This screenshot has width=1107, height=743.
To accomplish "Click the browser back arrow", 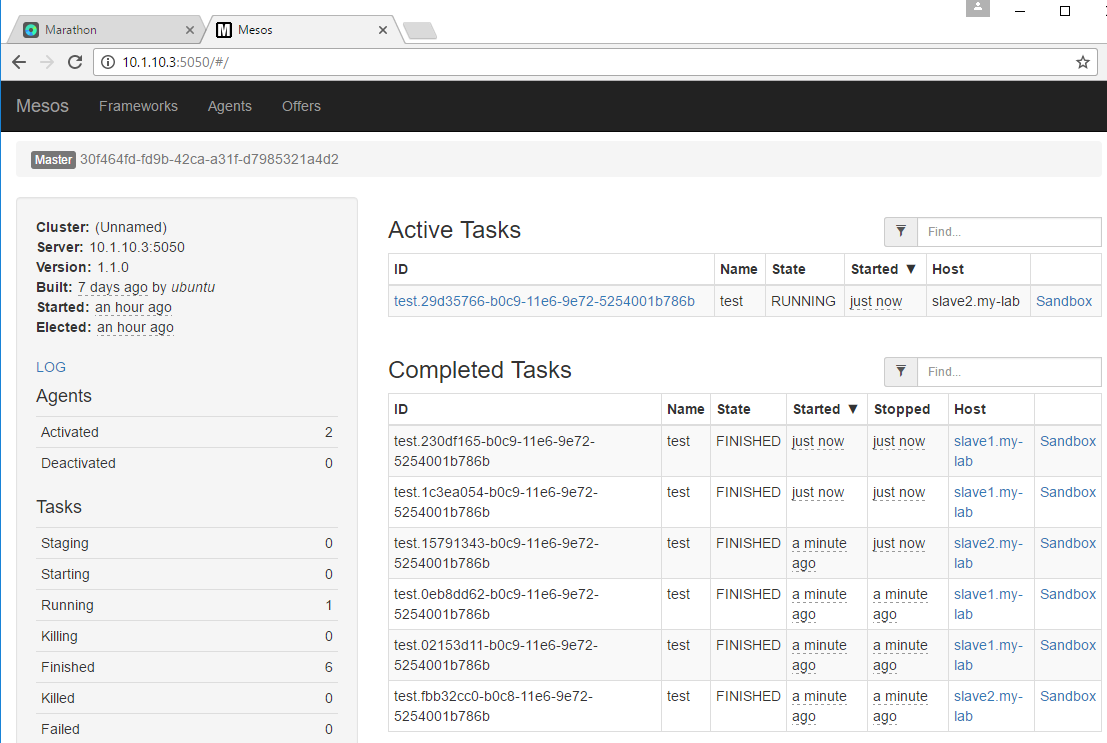I will pos(19,62).
